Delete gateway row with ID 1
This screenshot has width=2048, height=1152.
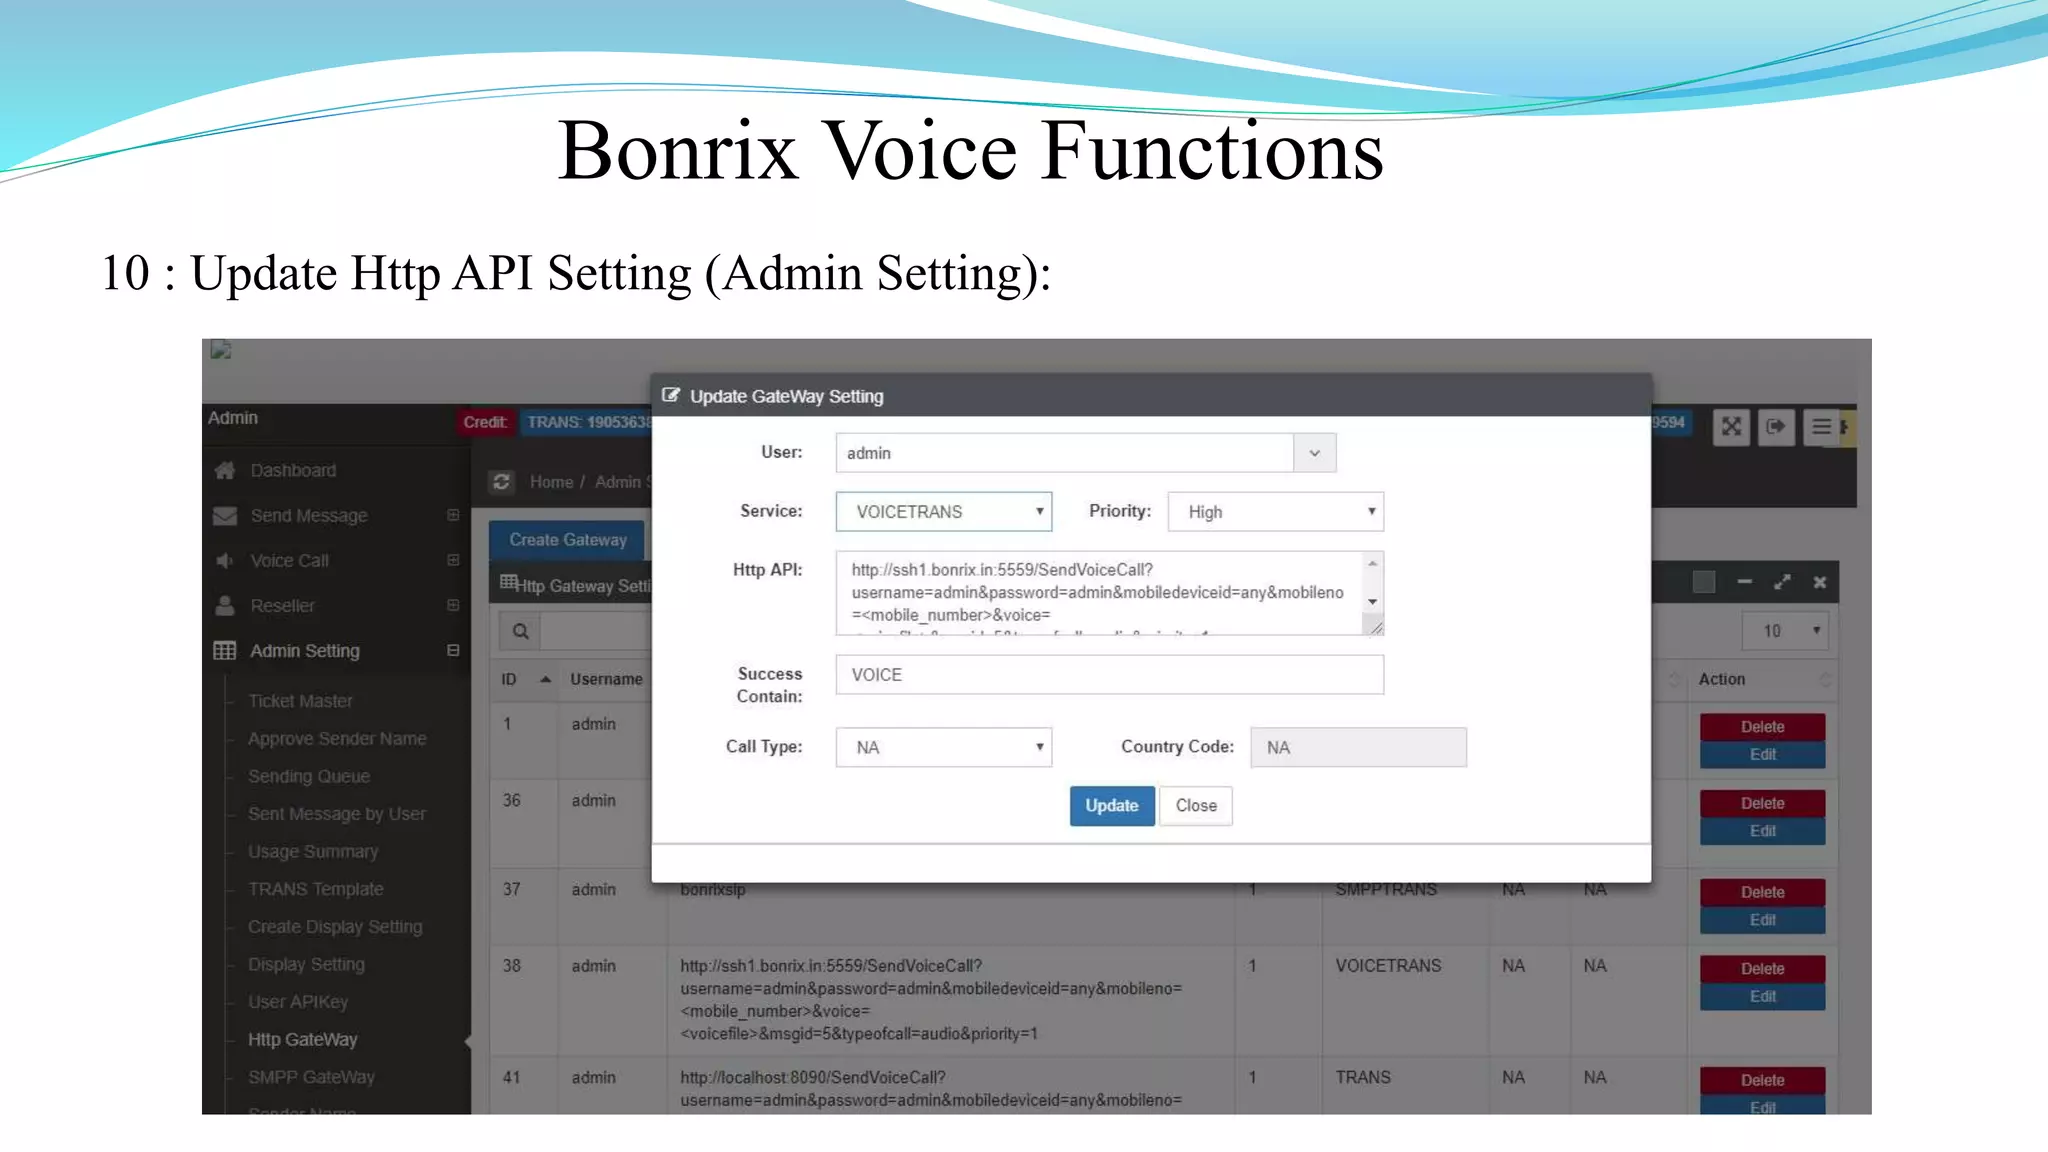[1762, 727]
